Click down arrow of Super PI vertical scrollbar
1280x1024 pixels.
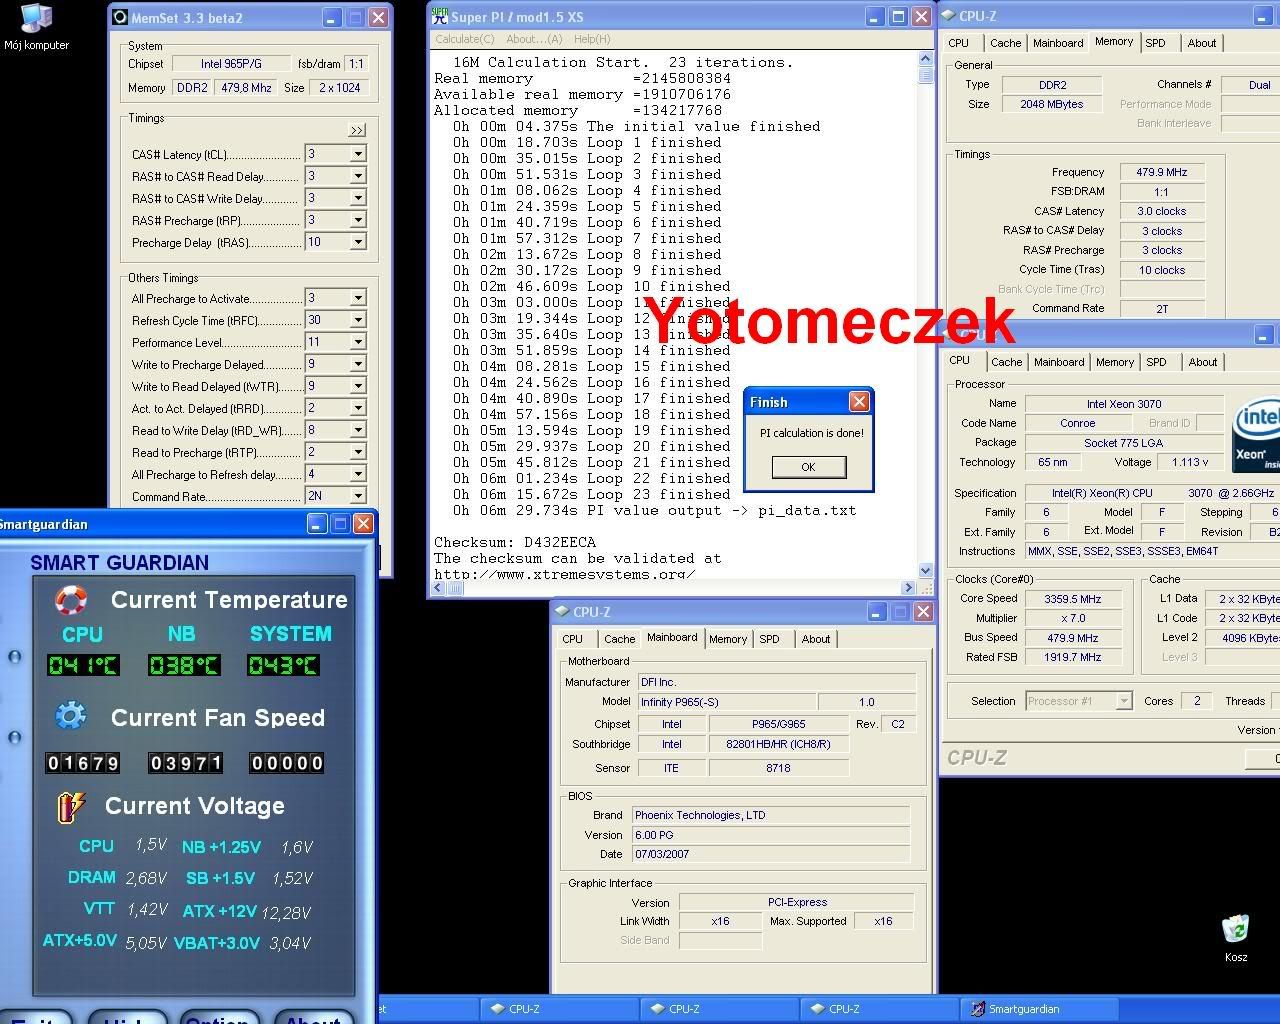(926, 570)
